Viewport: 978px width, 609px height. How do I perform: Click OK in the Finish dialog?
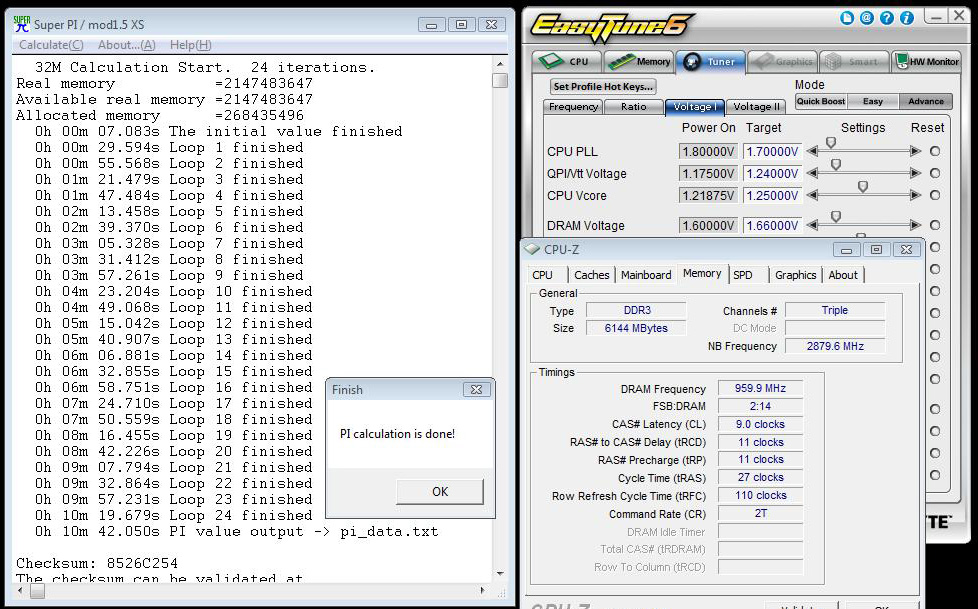click(x=440, y=492)
